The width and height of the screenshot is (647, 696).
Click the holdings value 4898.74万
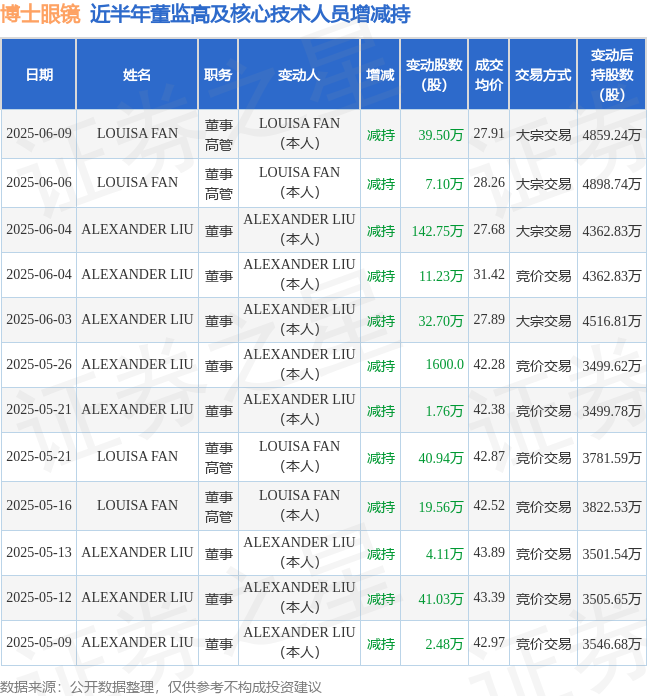click(x=611, y=184)
